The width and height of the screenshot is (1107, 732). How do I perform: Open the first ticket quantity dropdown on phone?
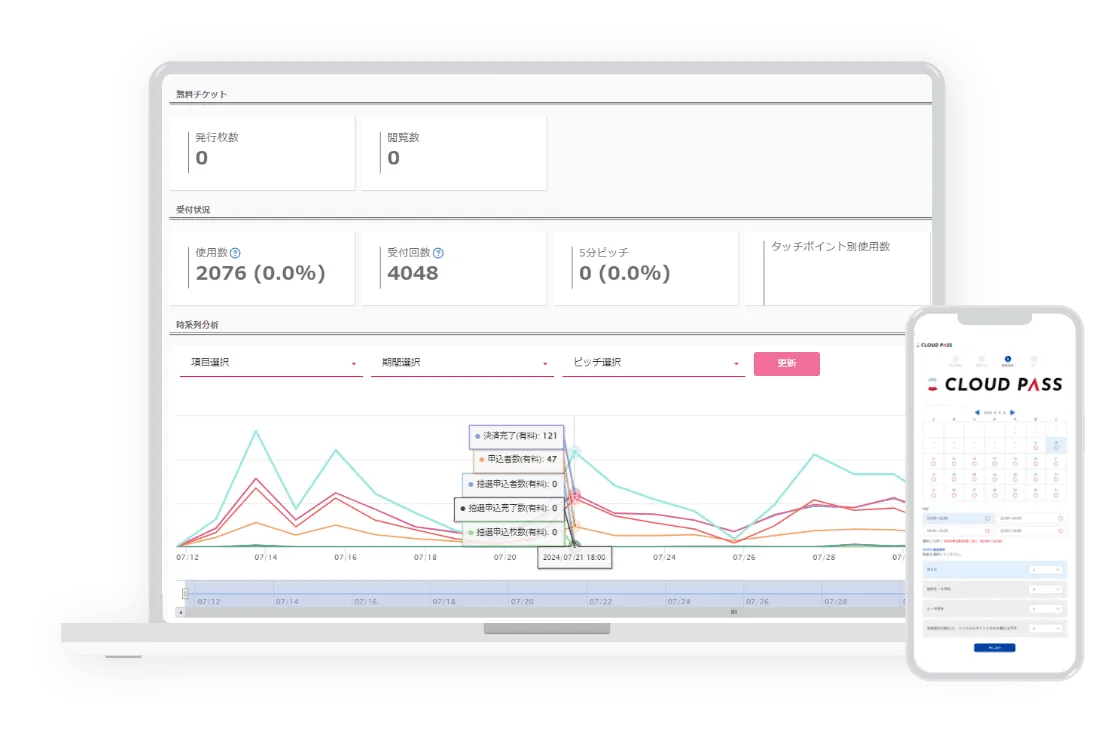(x=1045, y=568)
